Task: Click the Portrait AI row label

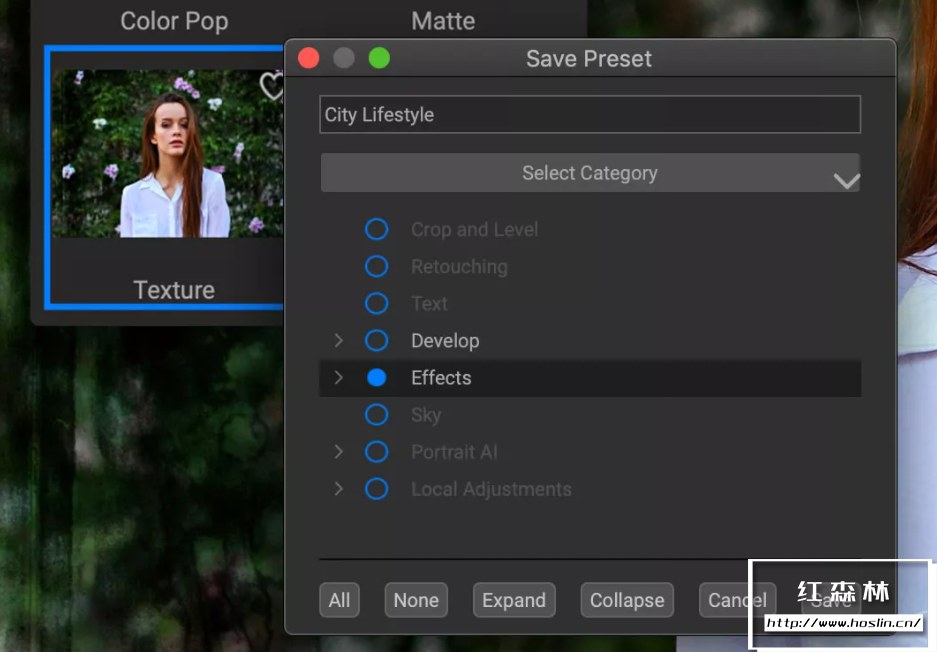Action: click(x=454, y=452)
